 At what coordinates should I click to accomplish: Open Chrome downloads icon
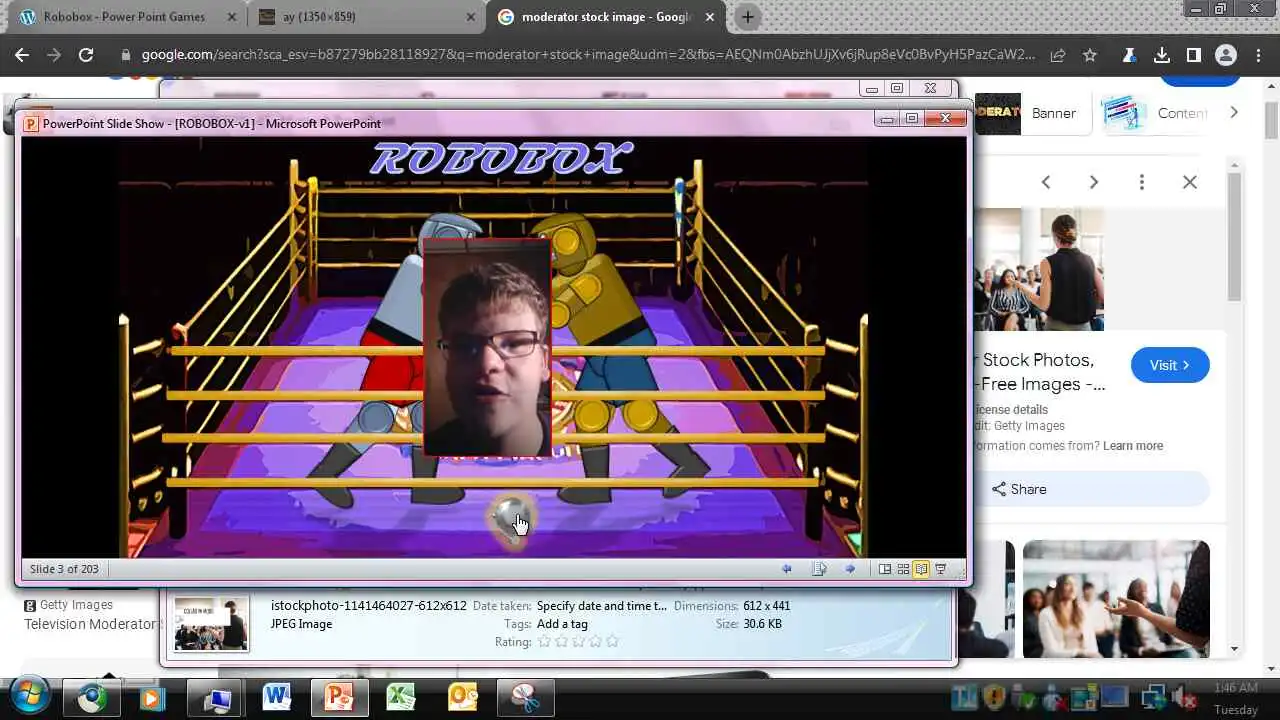[x=1162, y=55]
